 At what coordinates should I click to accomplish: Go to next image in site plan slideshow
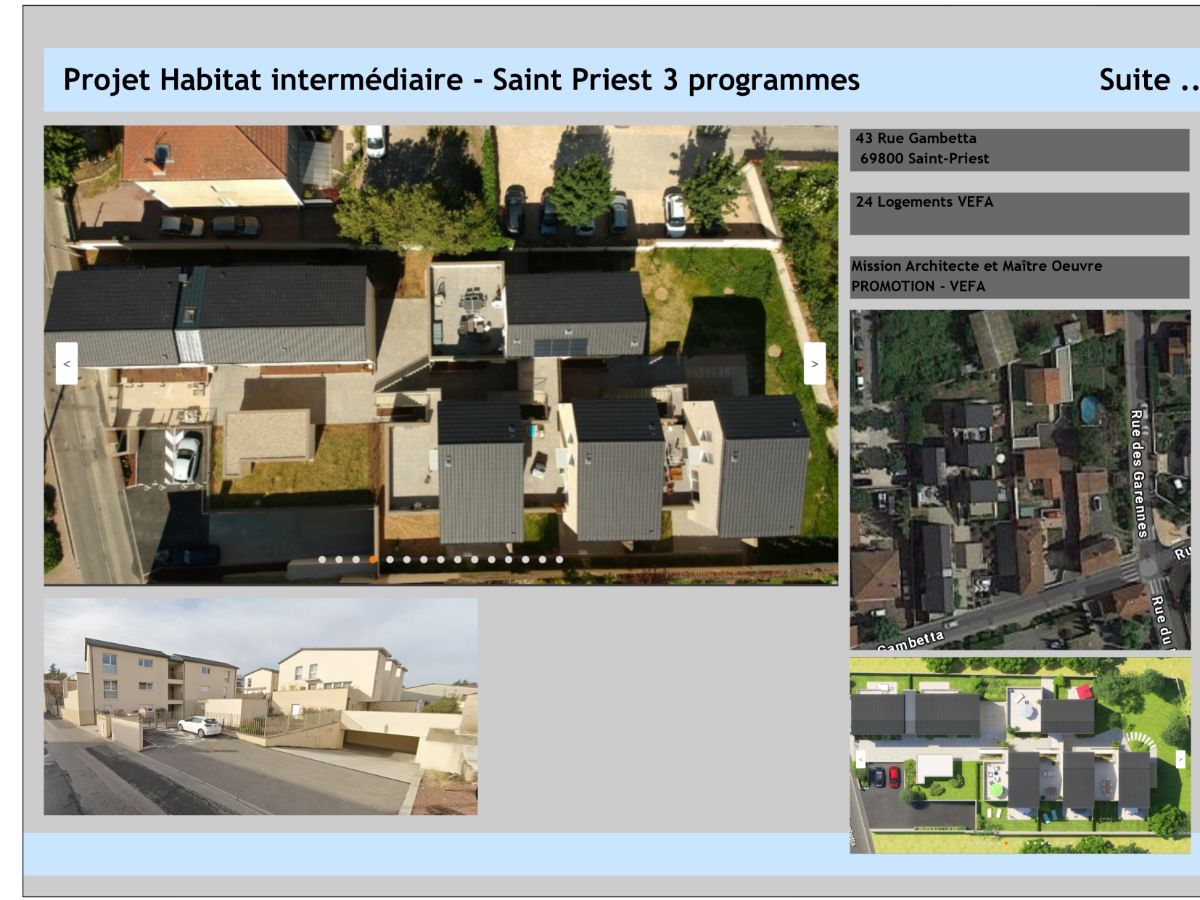[x=1181, y=759]
